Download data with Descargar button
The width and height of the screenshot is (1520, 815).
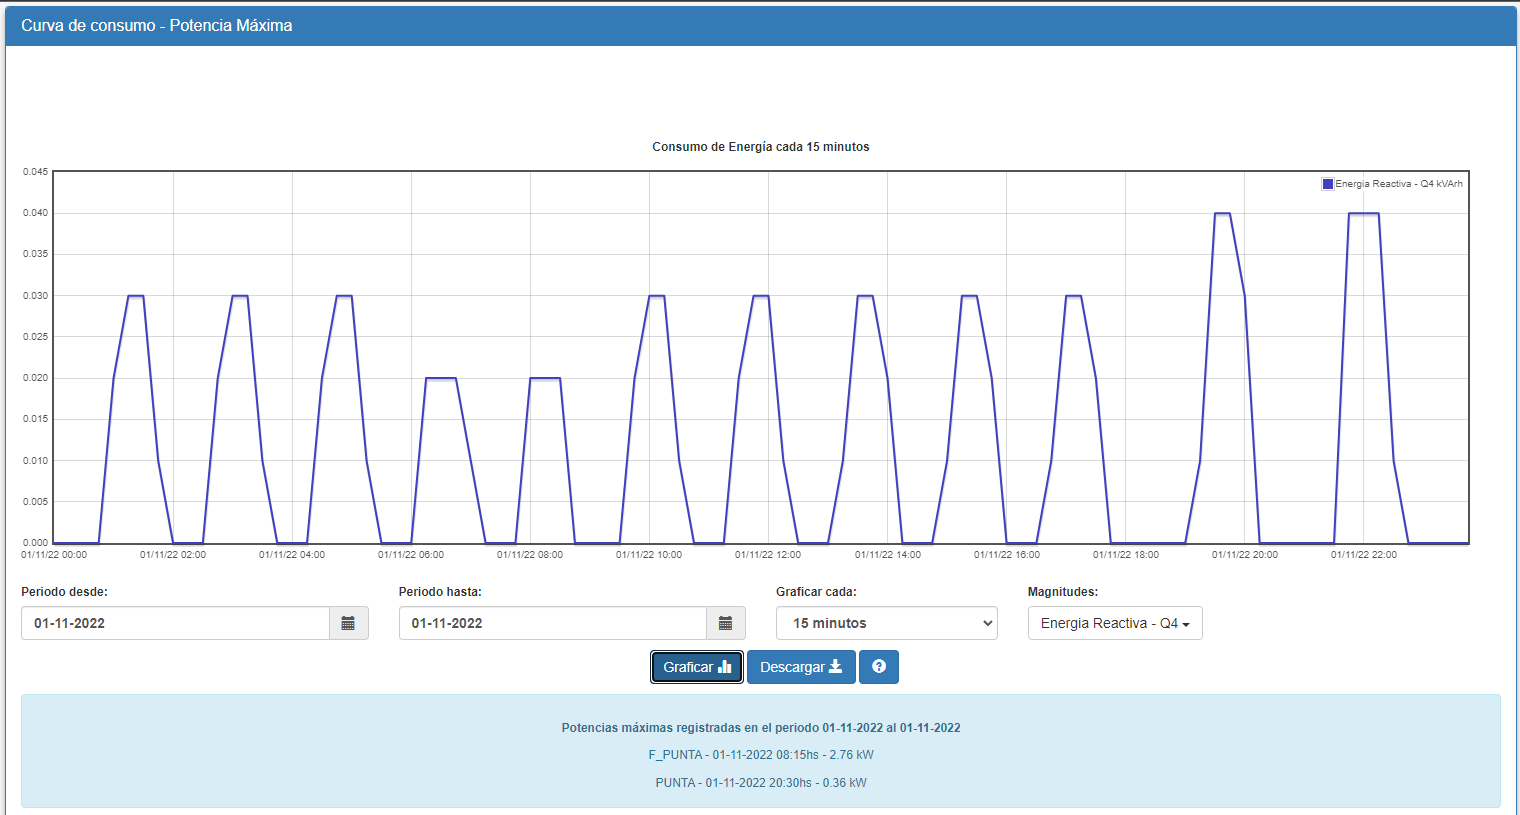tap(801, 667)
